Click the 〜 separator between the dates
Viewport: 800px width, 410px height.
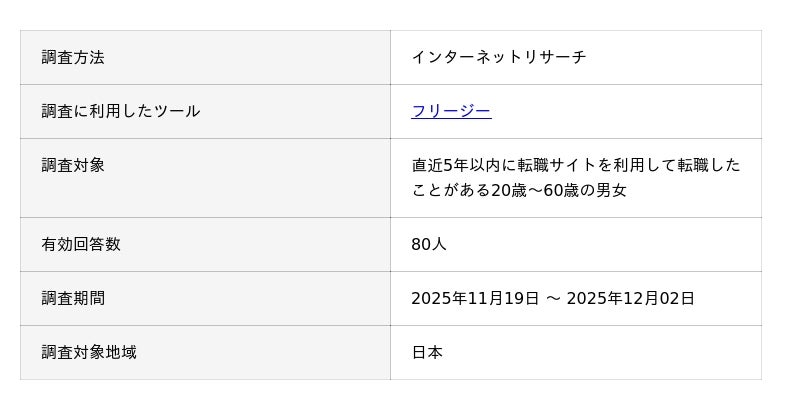[553, 298]
